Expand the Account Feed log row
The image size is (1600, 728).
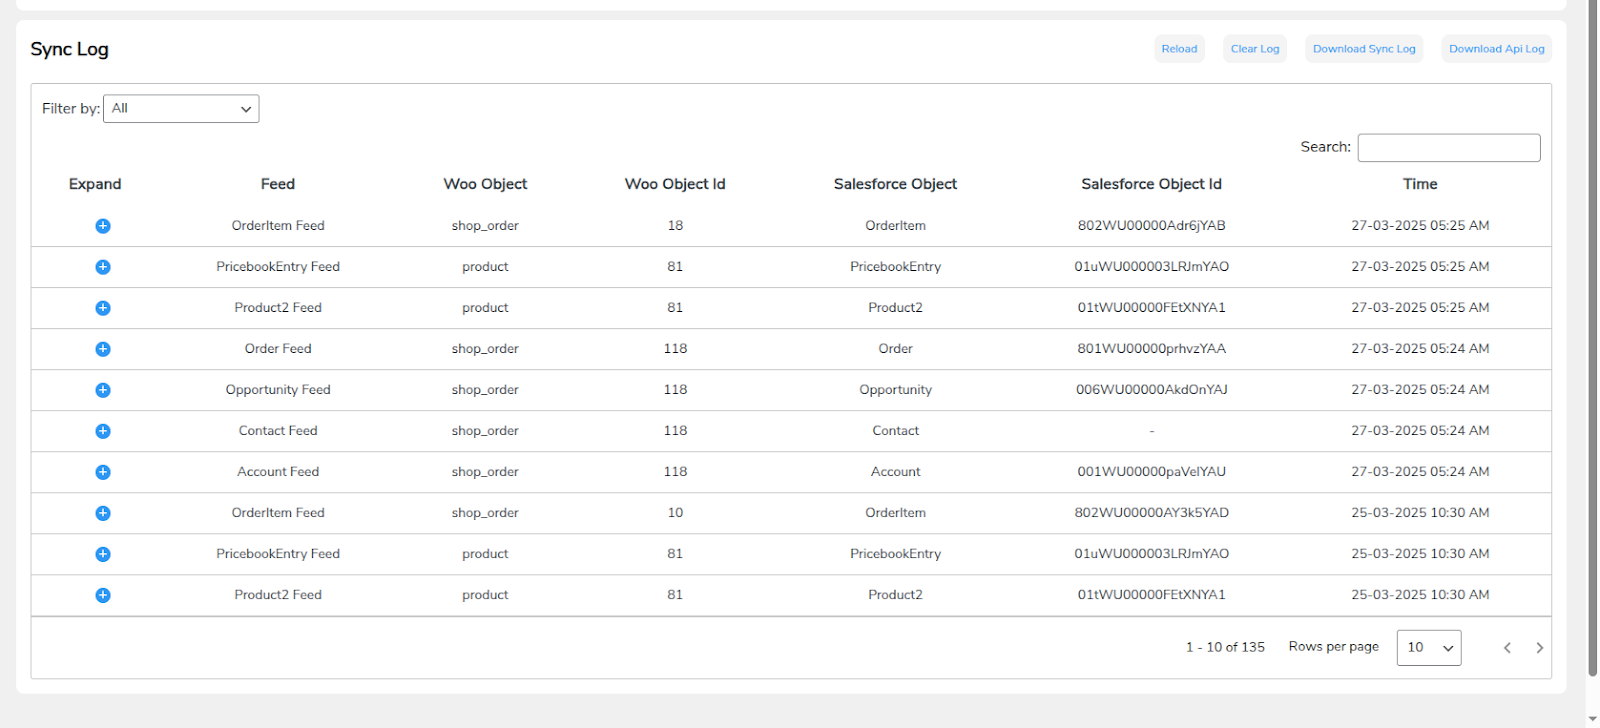click(103, 472)
